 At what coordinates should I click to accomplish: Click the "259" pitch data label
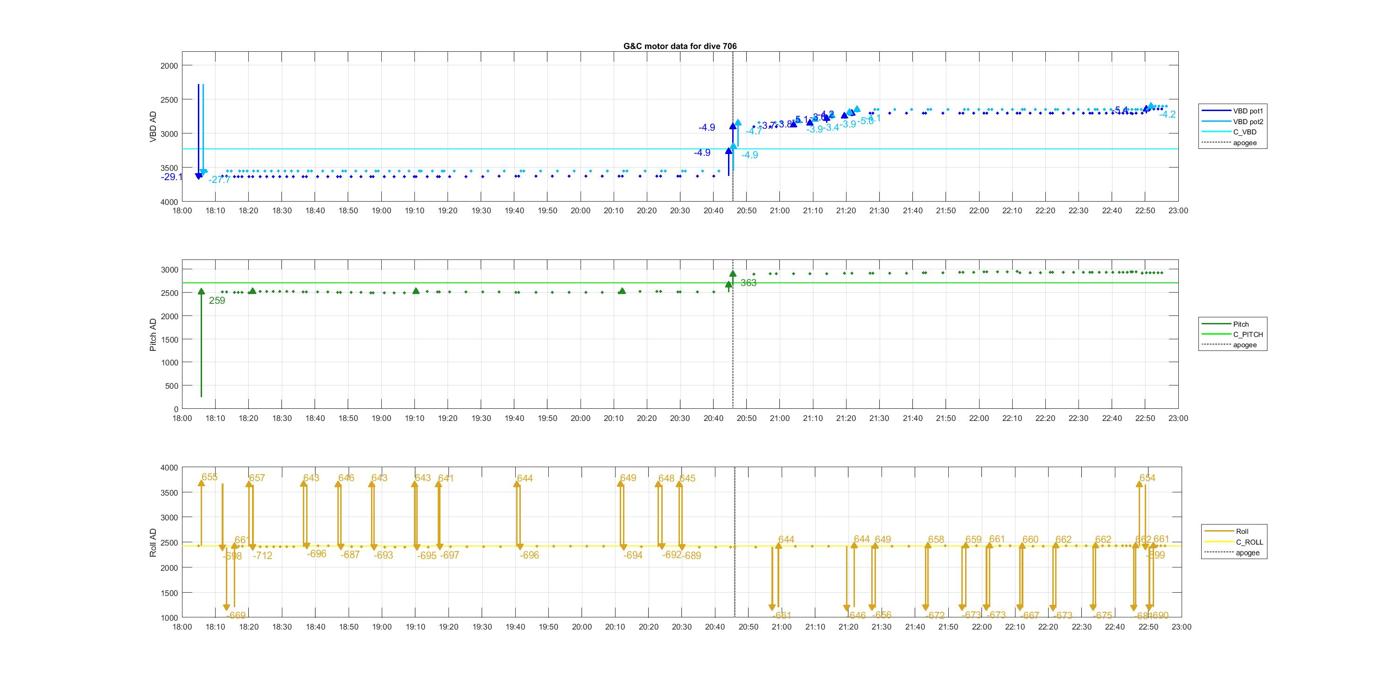[x=217, y=300]
